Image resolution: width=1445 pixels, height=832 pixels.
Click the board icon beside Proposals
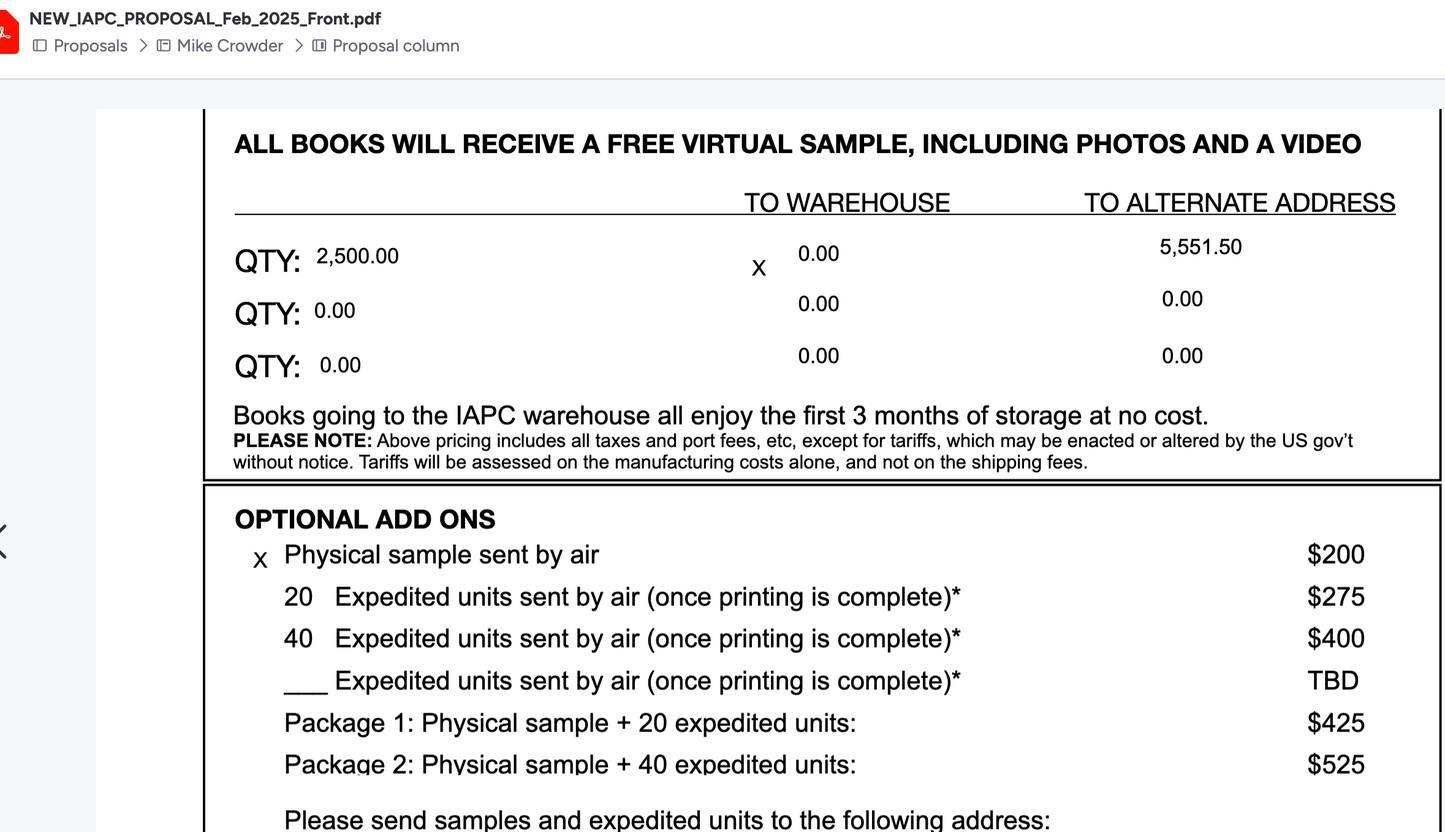tap(40, 46)
